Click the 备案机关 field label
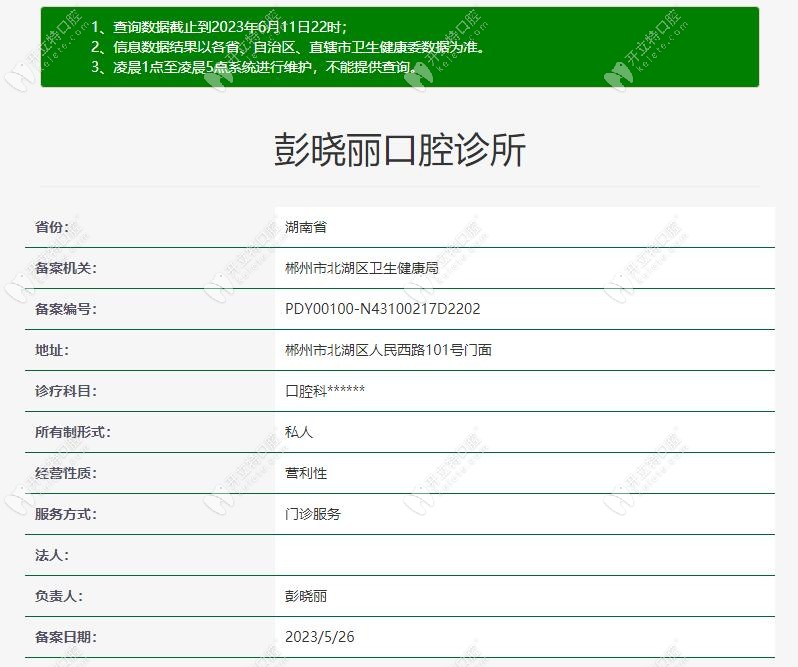The height and width of the screenshot is (667, 798). [66, 268]
